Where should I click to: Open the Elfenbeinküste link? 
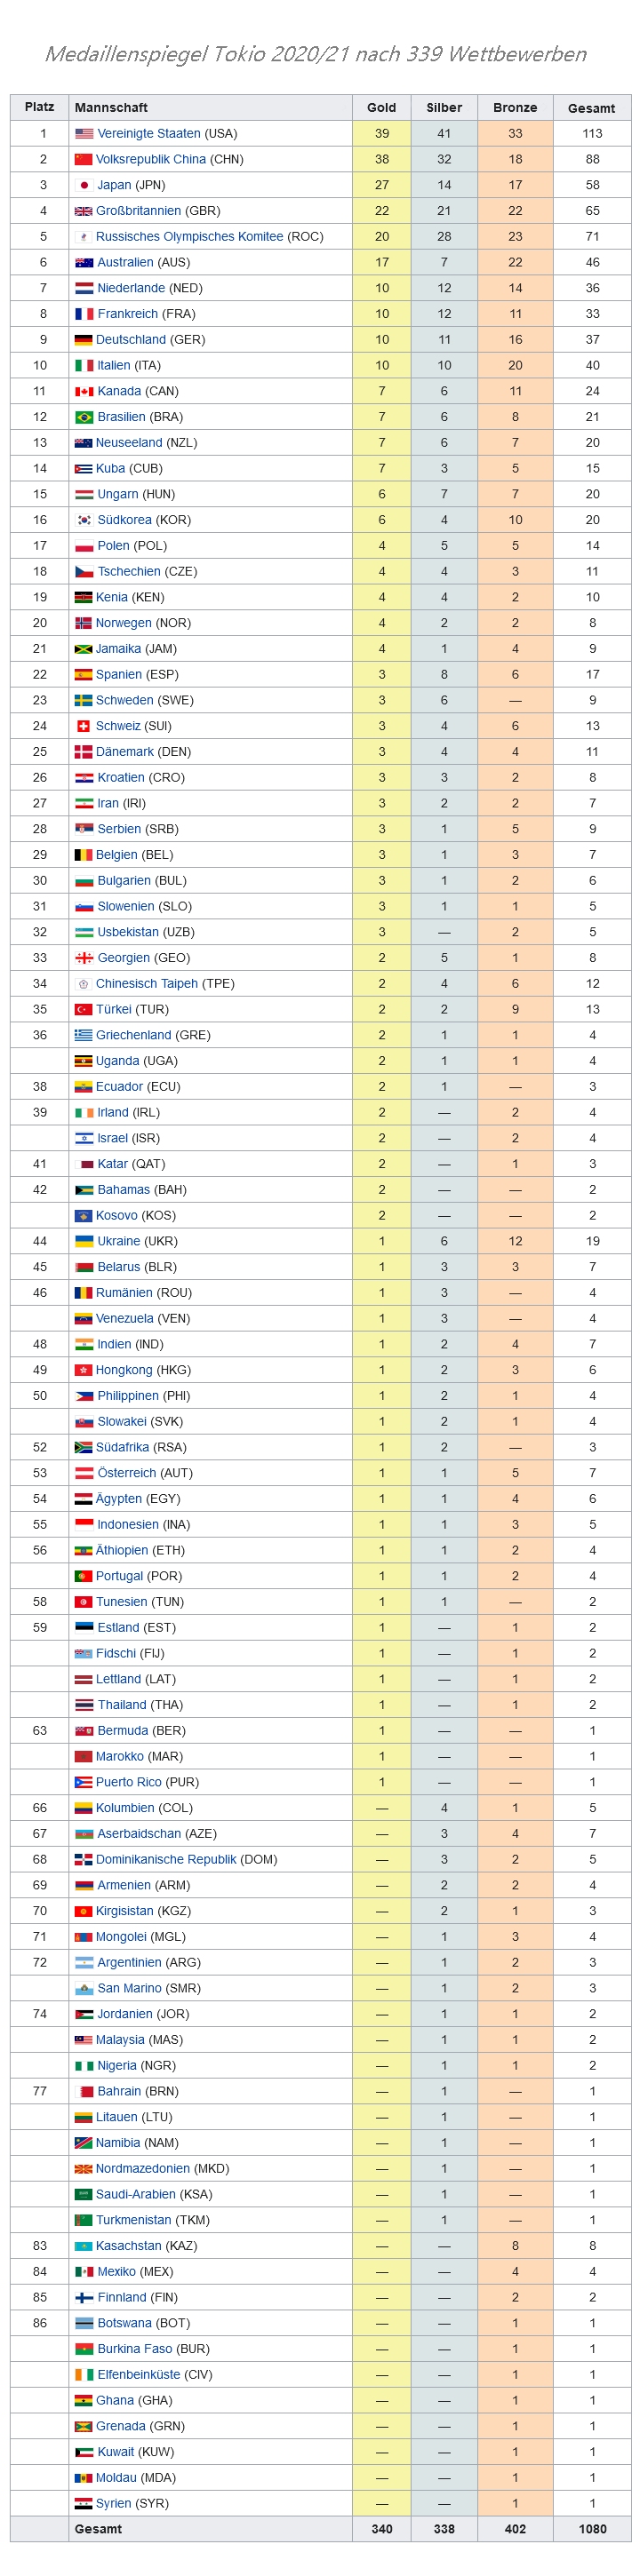(138, 2374)
